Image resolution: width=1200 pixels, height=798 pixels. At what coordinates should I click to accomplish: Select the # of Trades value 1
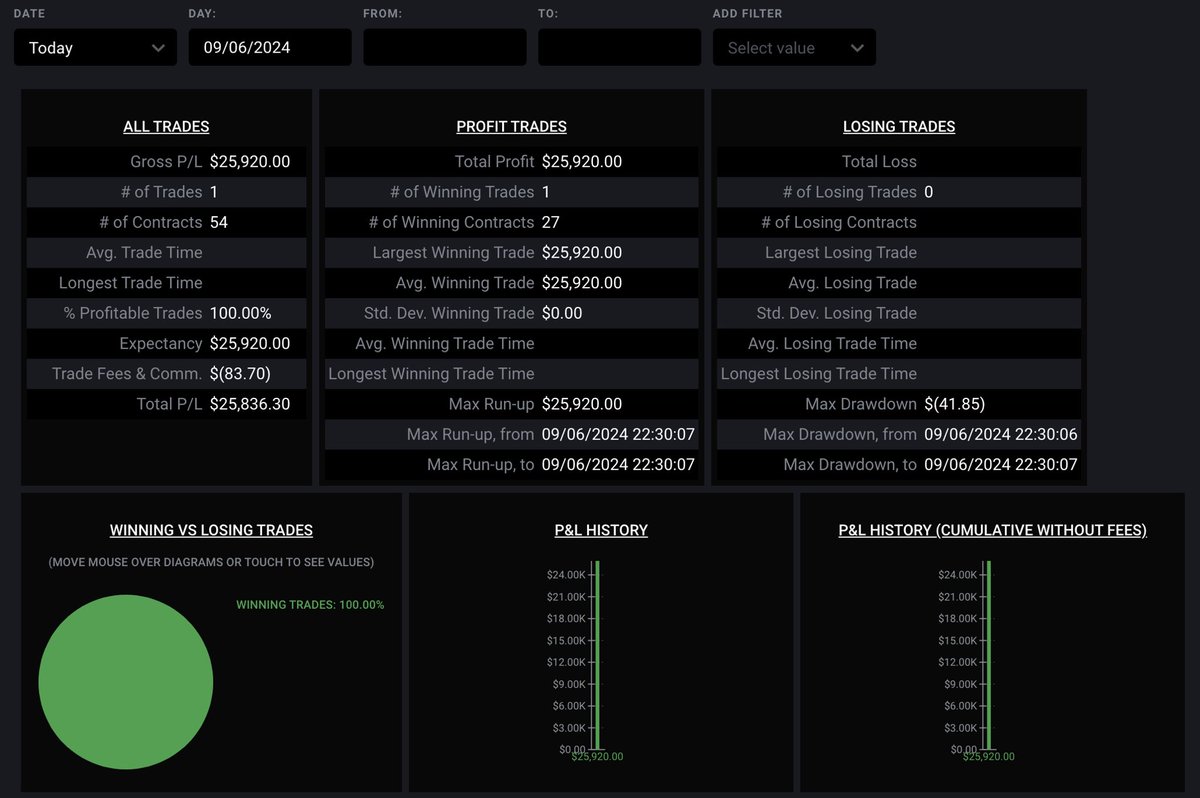214,192
